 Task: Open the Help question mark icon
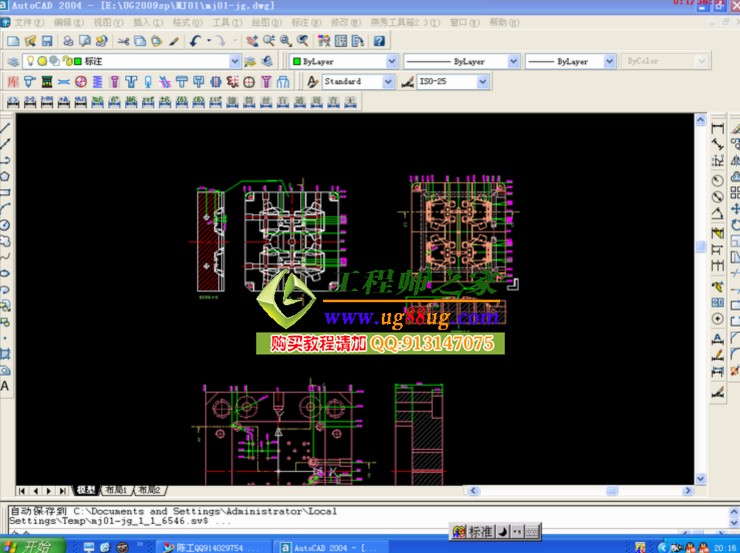coord(379,41)
